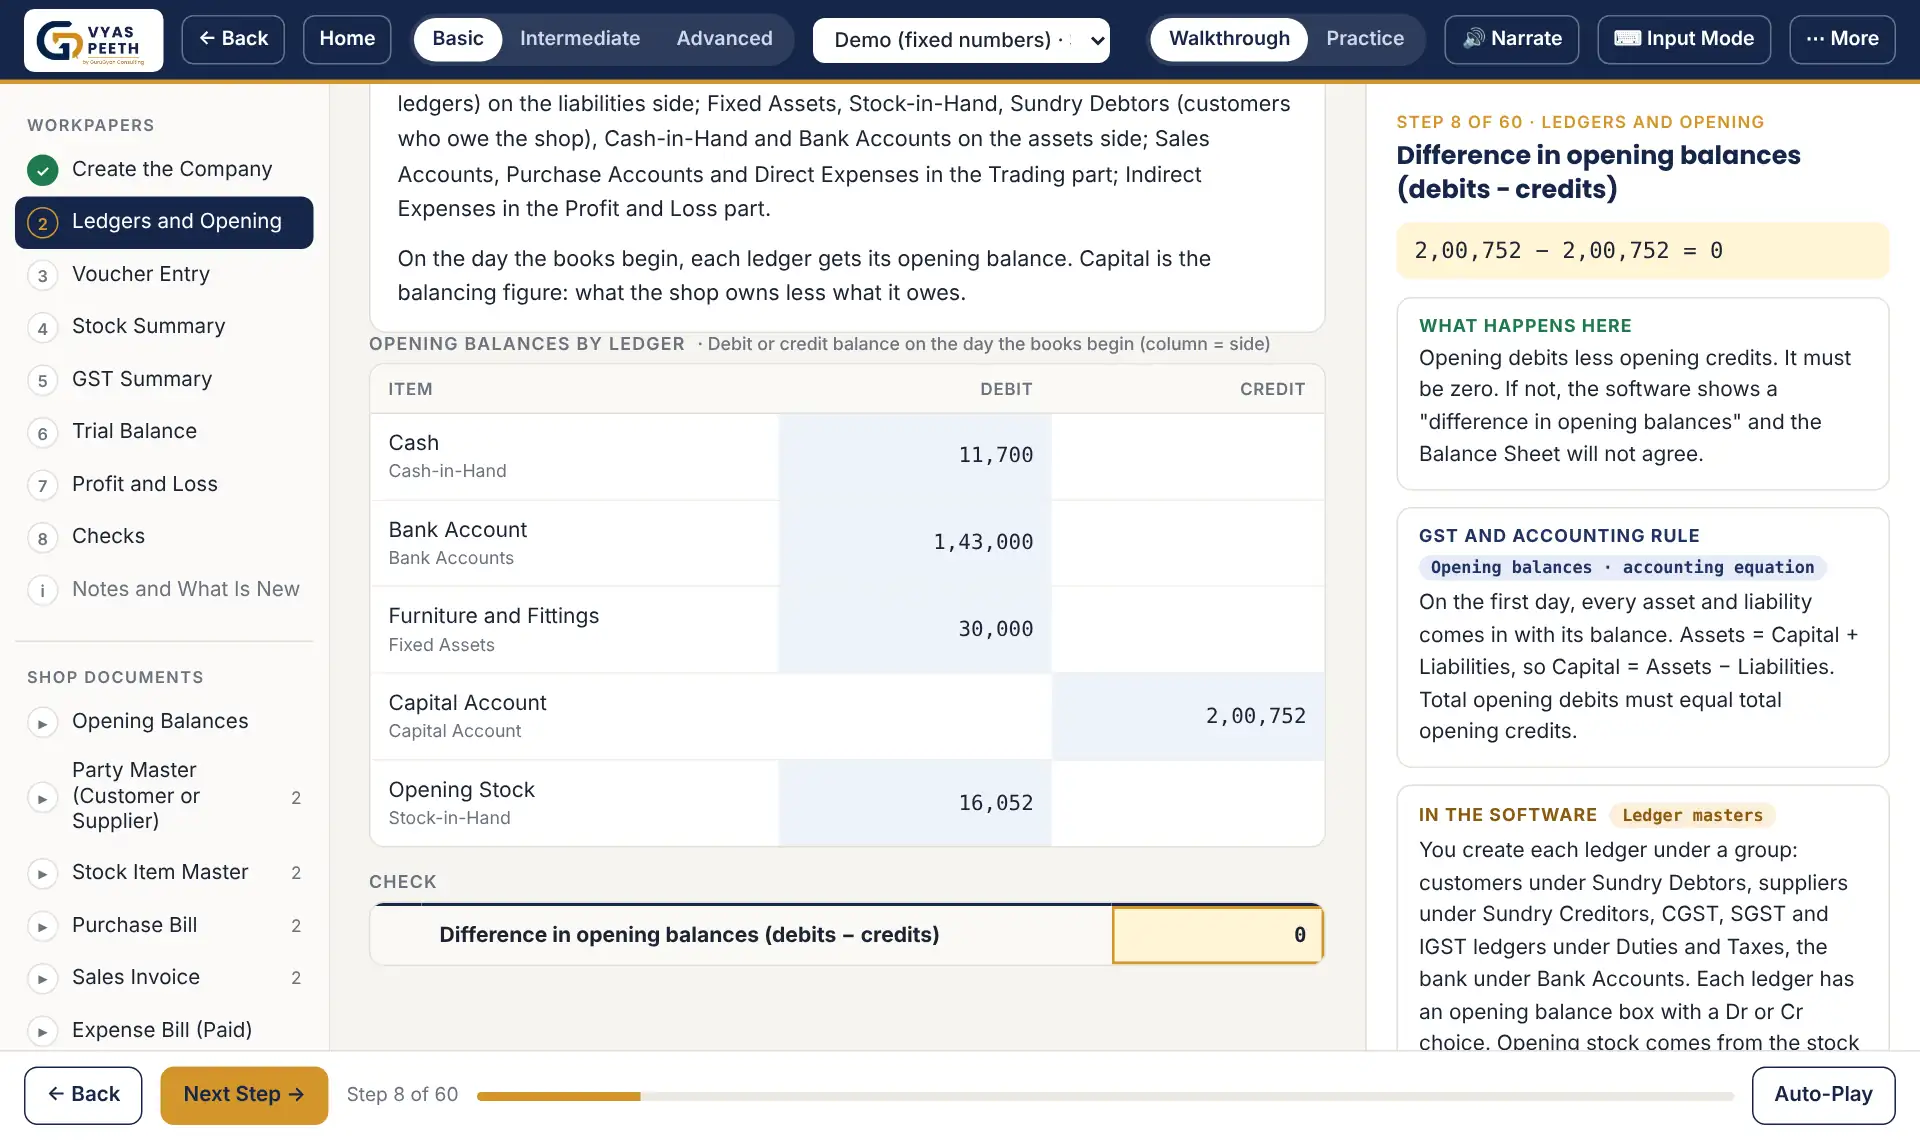Select the Intermediate level
This screenshot has width=1920, height=1140.
pos(579,39)
